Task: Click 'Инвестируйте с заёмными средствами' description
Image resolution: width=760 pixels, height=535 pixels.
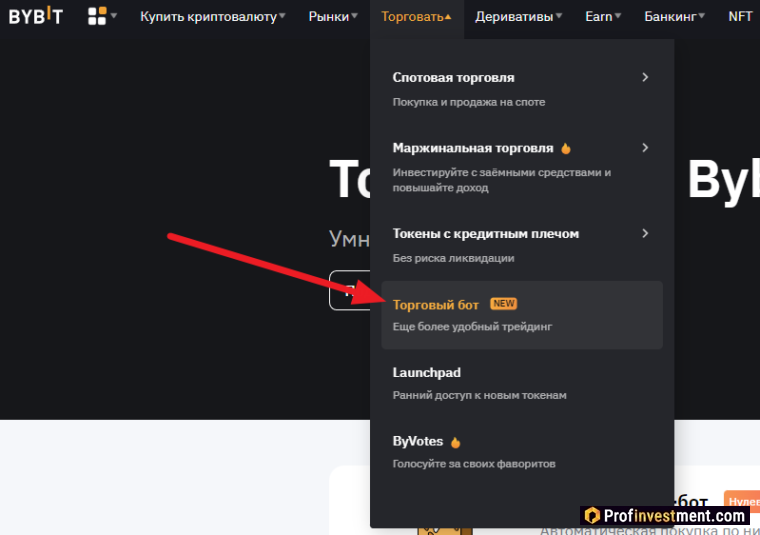Action: [502, 180]
